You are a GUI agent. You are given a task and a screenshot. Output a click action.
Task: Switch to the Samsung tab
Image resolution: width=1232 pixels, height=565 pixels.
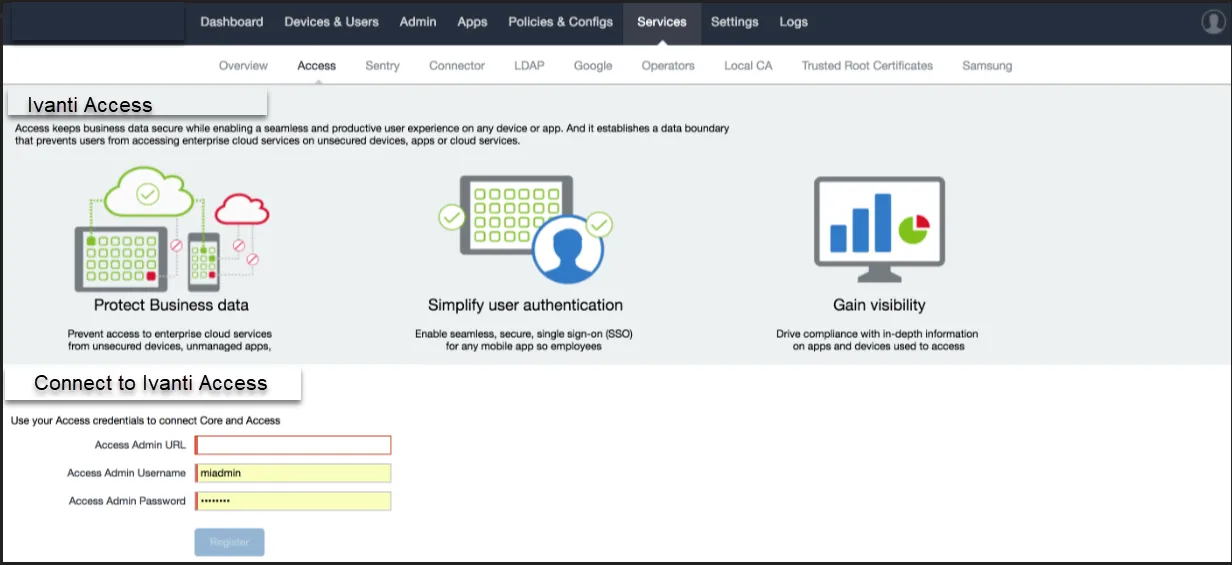point(987,66)
